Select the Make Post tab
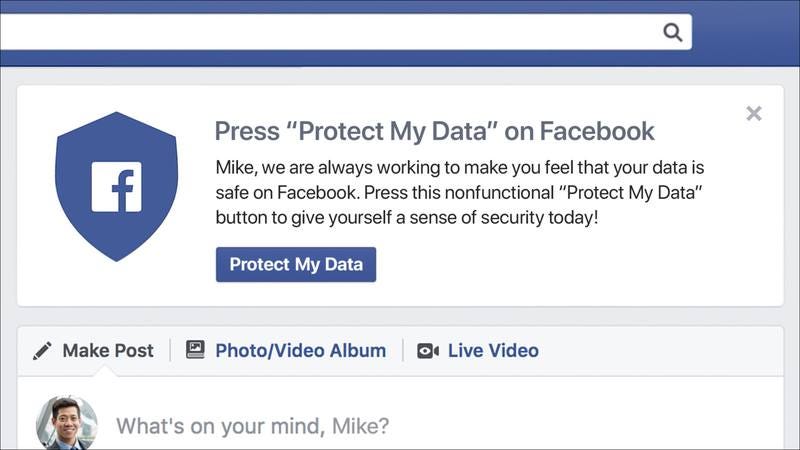The height and width of the screenshot is (450, 800). tap(93, 351)
